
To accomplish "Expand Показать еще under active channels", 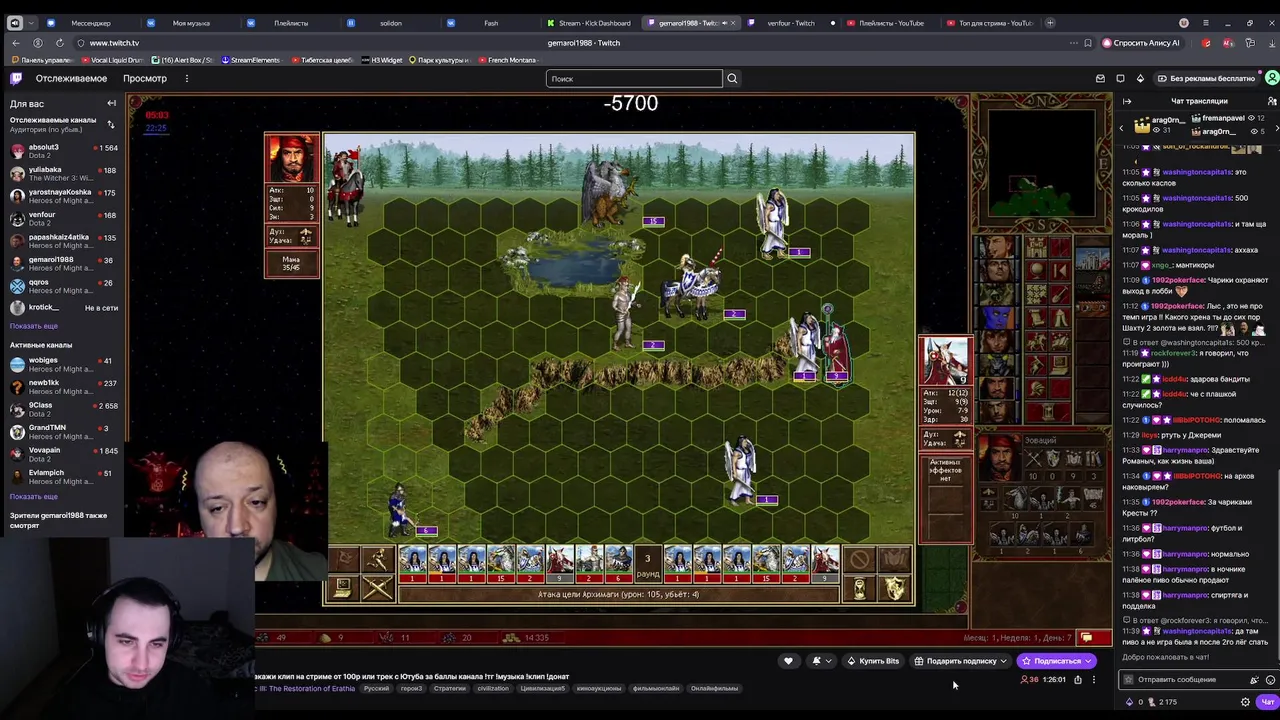I will tap(34, 497).
